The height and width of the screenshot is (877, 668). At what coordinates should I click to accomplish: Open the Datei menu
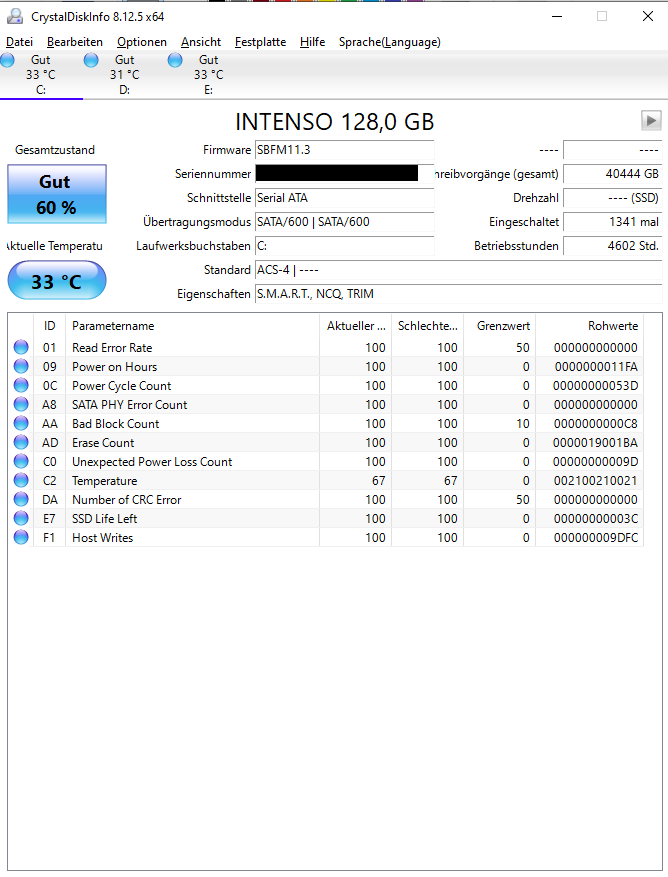pyautogui.click(x=20, y=42)
